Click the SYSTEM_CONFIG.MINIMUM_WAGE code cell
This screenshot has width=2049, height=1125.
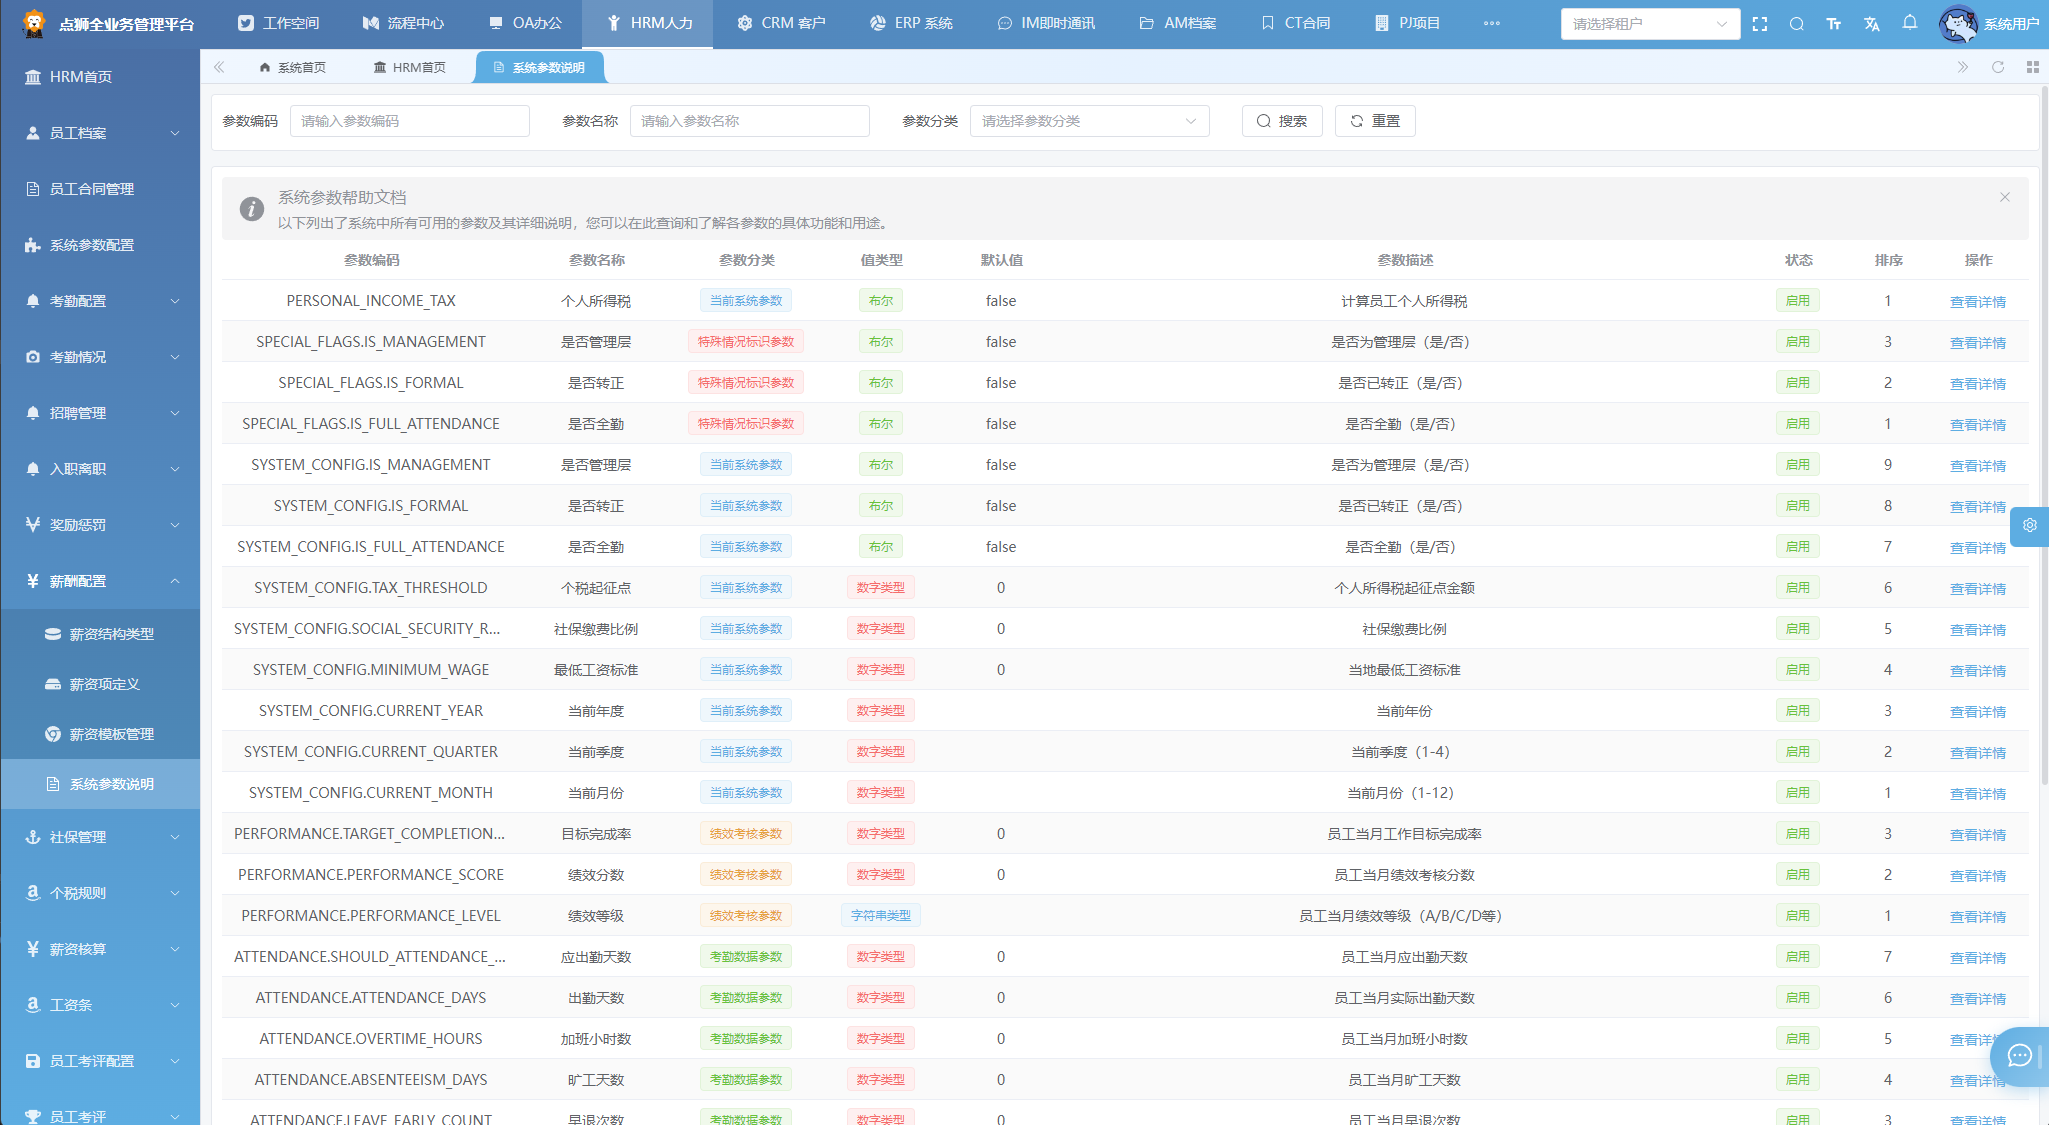(371, 670)
